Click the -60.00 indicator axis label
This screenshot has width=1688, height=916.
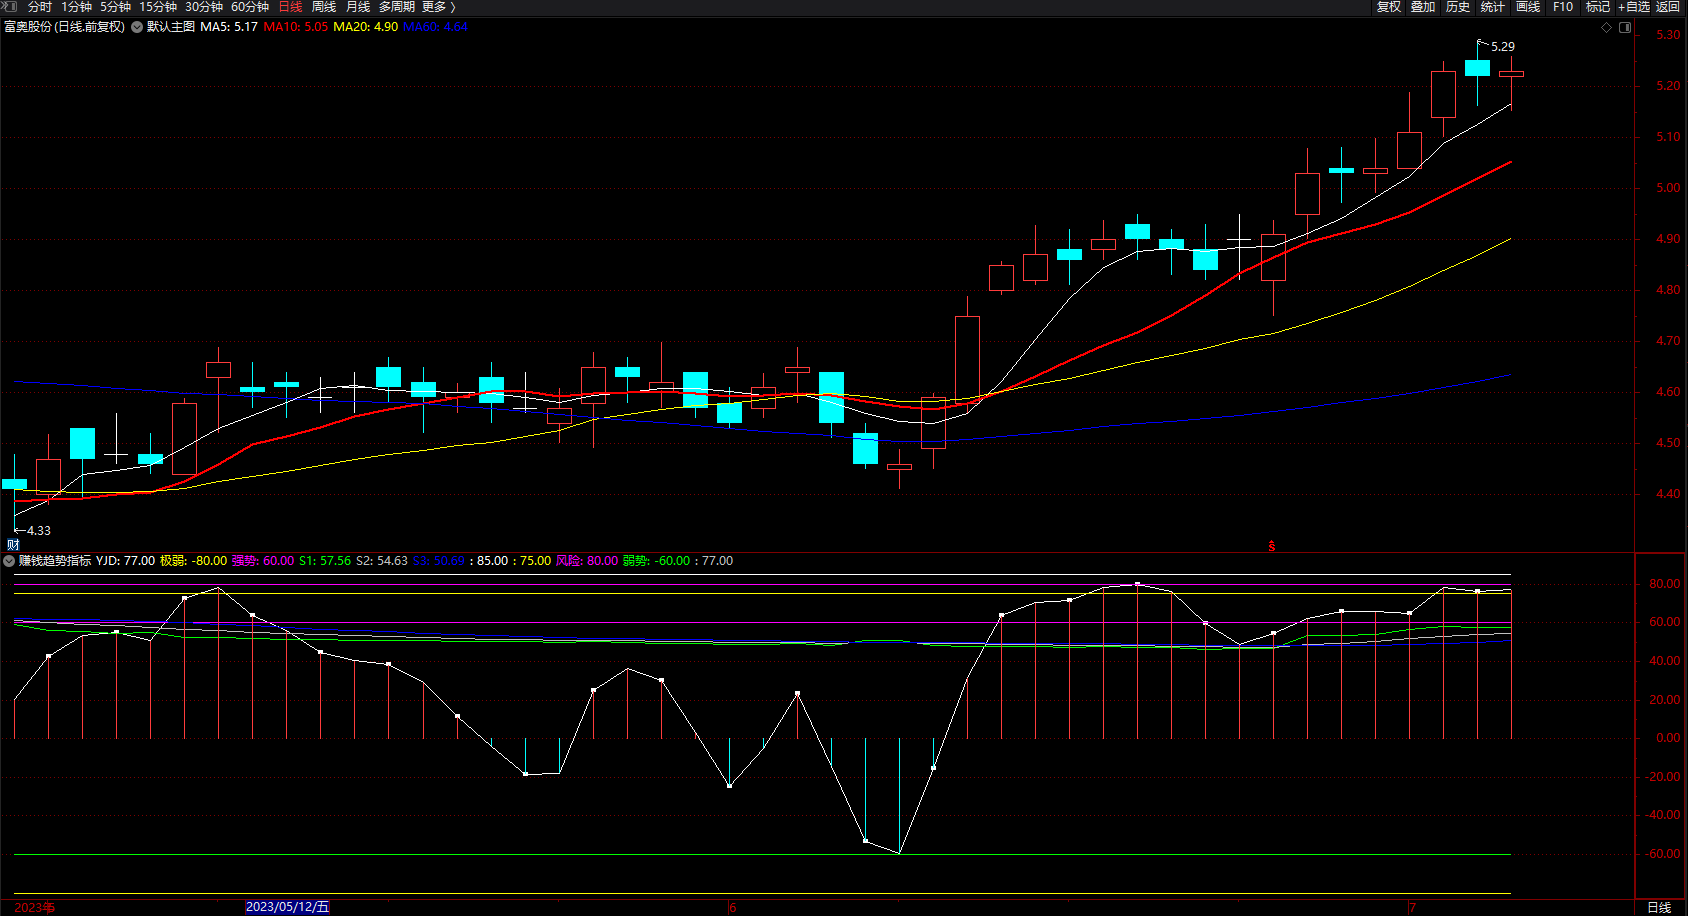pyautogui.click(x=1663, y=854)
